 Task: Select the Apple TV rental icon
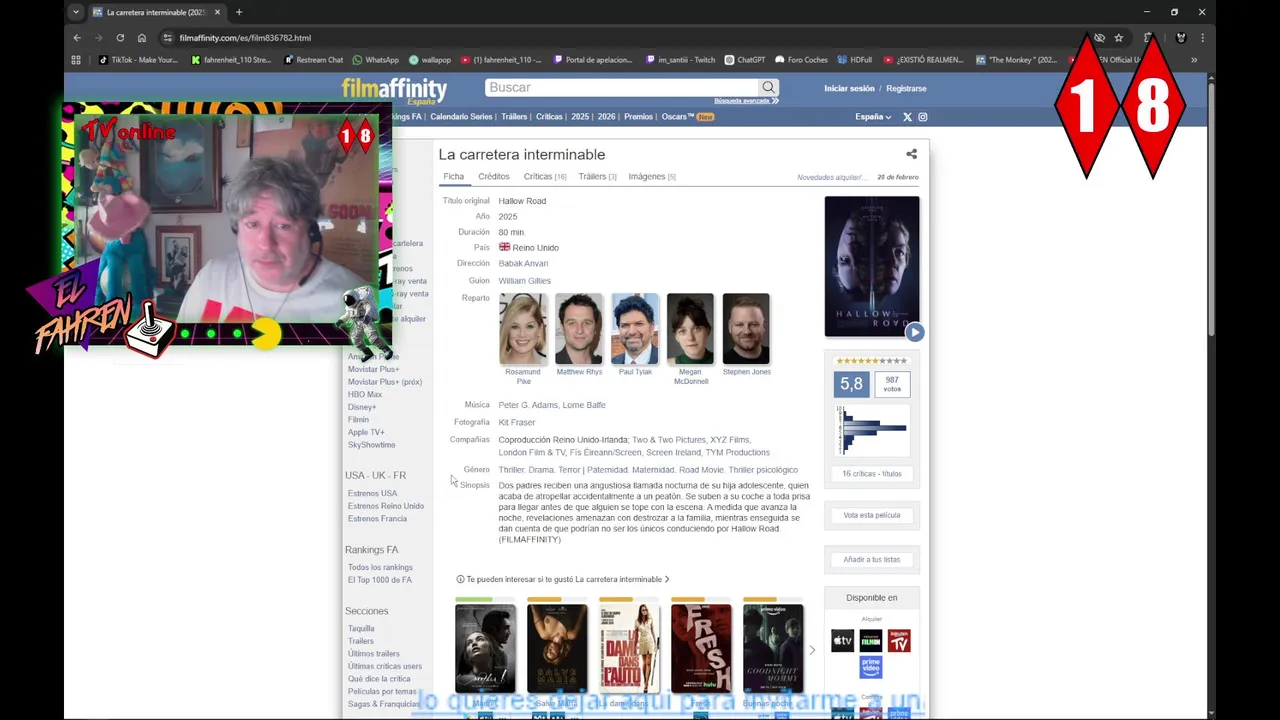[x=843, y=640]
